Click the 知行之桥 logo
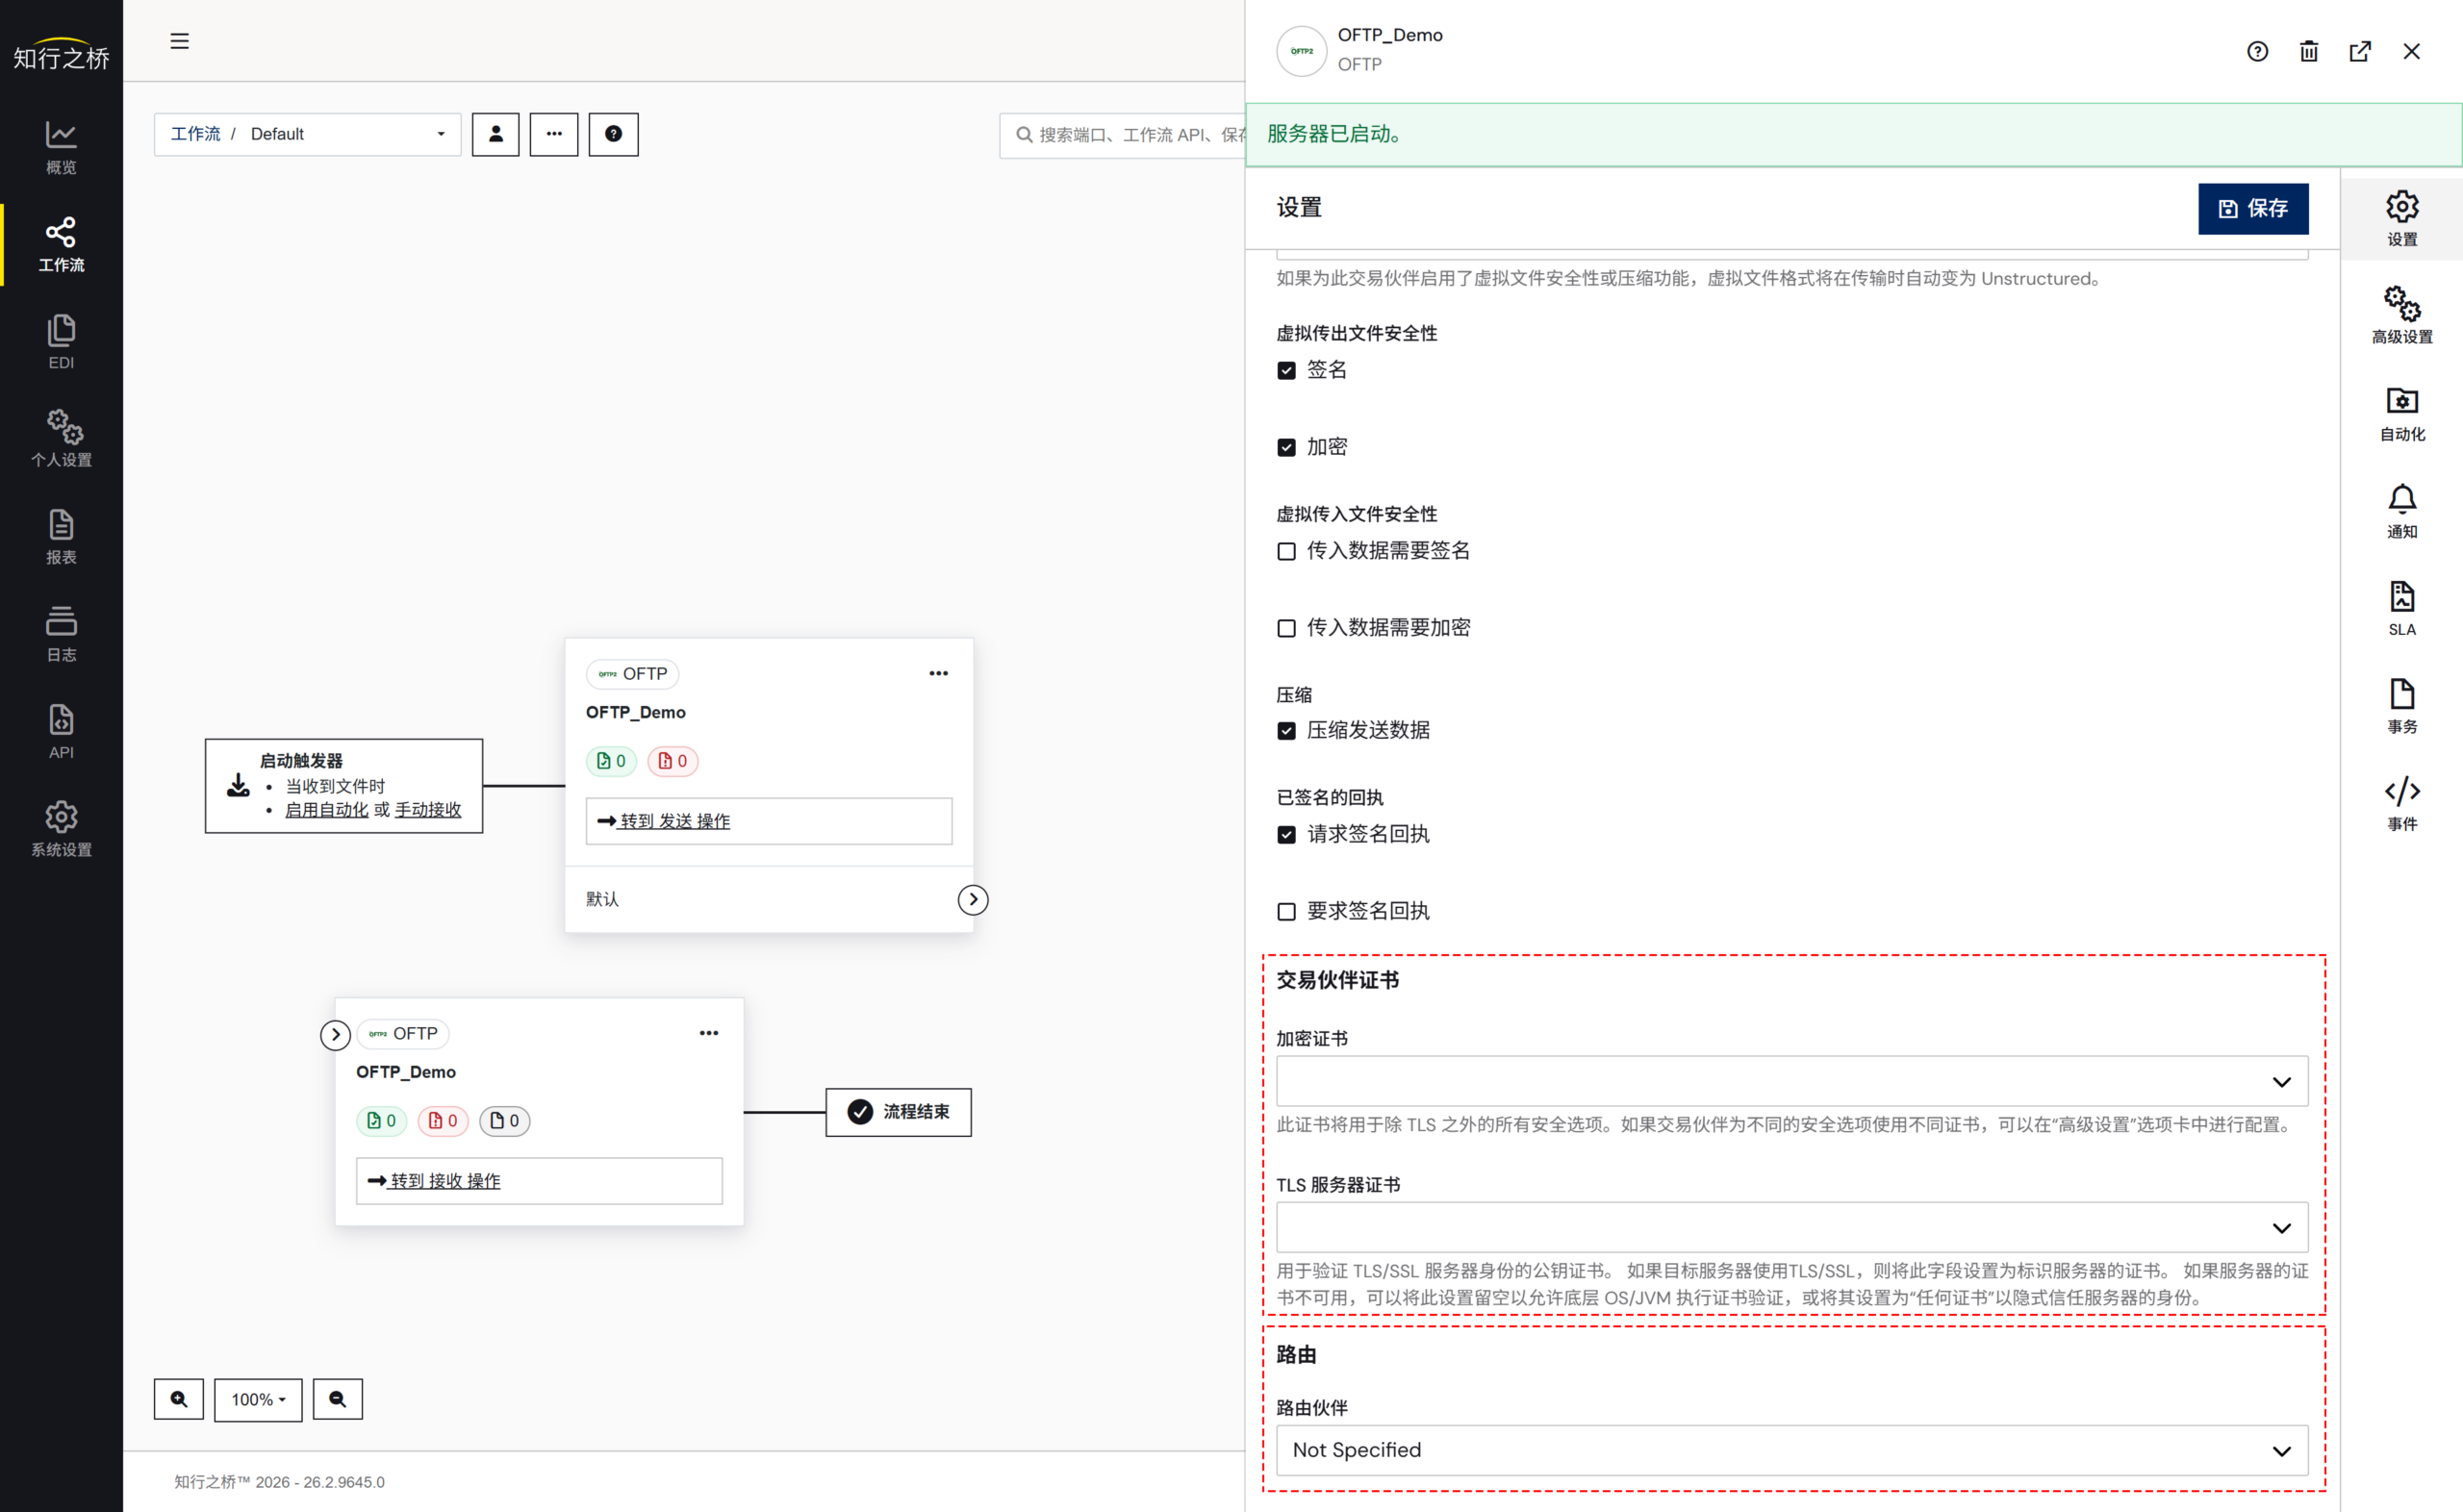Screen dimensions: 2463x1512 tap(61, 56)
